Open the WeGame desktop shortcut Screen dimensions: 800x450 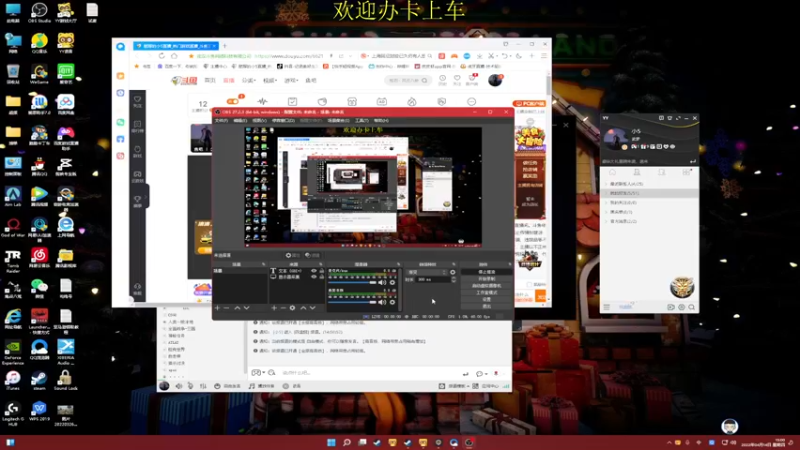[39, 74]
